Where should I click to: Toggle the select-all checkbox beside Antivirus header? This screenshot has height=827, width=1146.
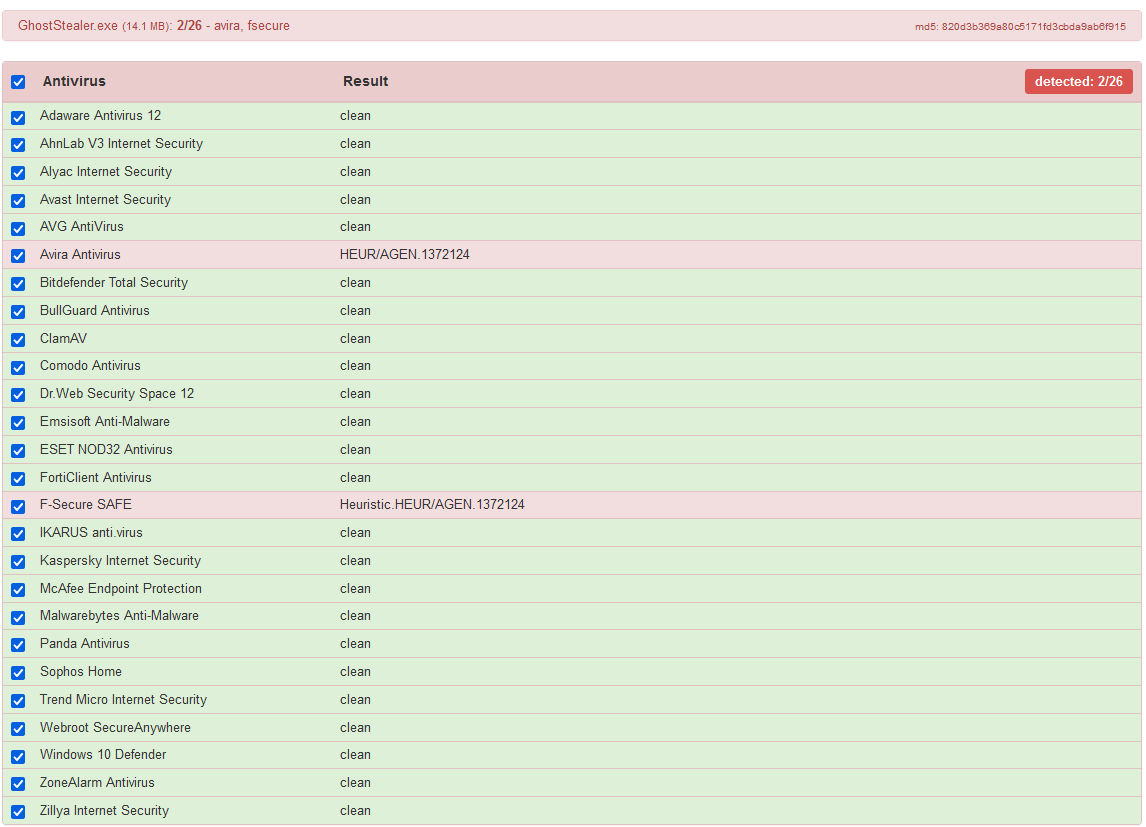[18, 82]
